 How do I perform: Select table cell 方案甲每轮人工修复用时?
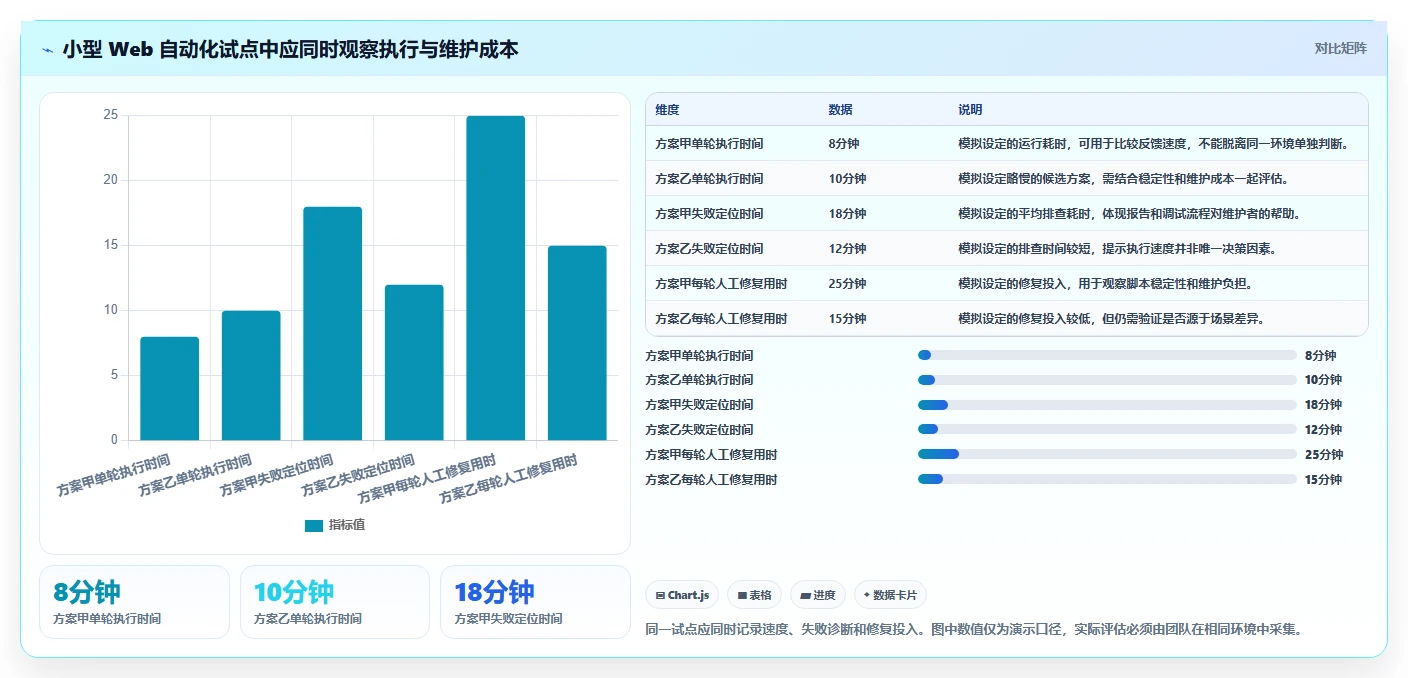tap(721, 284)
